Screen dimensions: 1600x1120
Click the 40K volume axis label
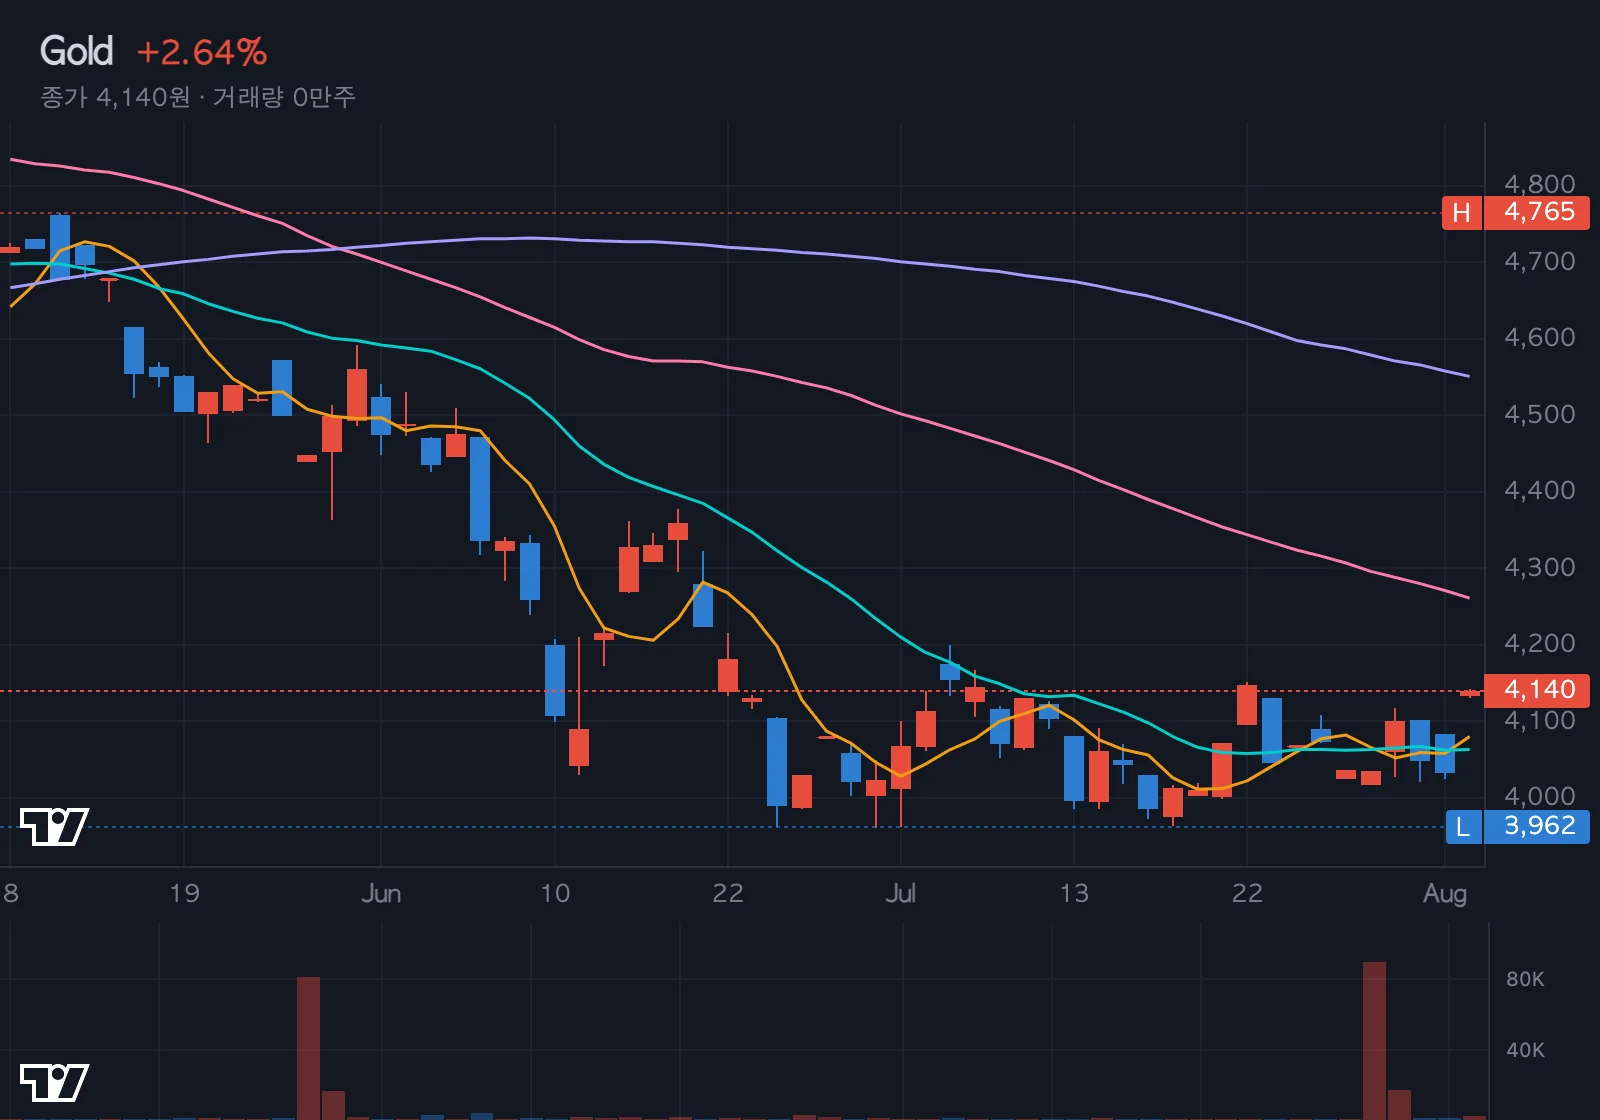pos(1526,1050)
